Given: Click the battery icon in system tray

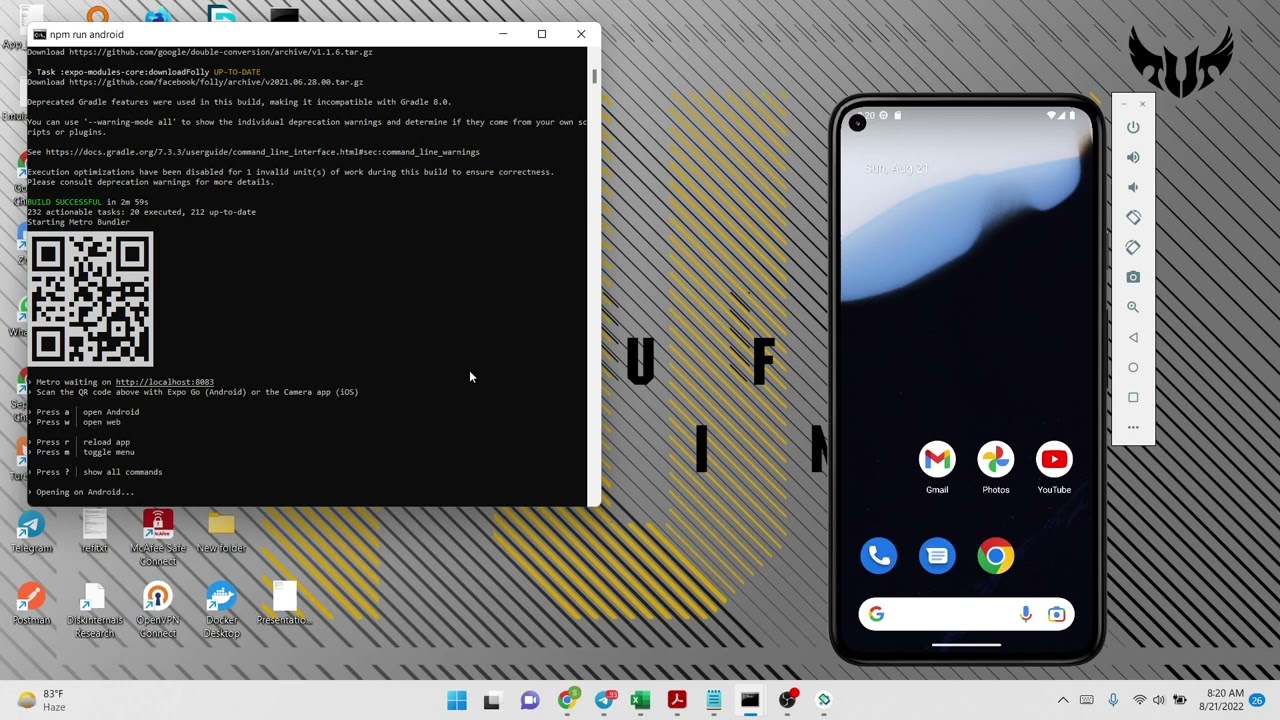Looking at the screenshot, I should point(1180,700).
